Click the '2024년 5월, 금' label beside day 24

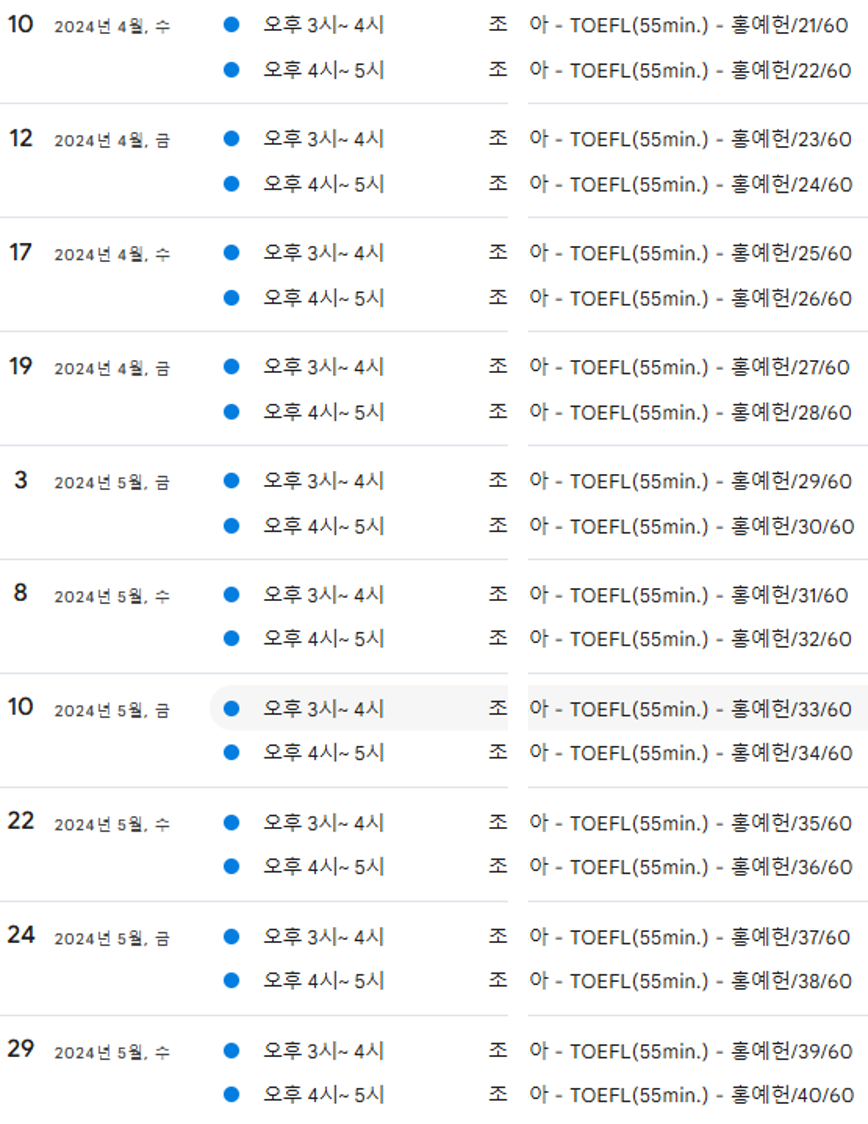[112, 938]
